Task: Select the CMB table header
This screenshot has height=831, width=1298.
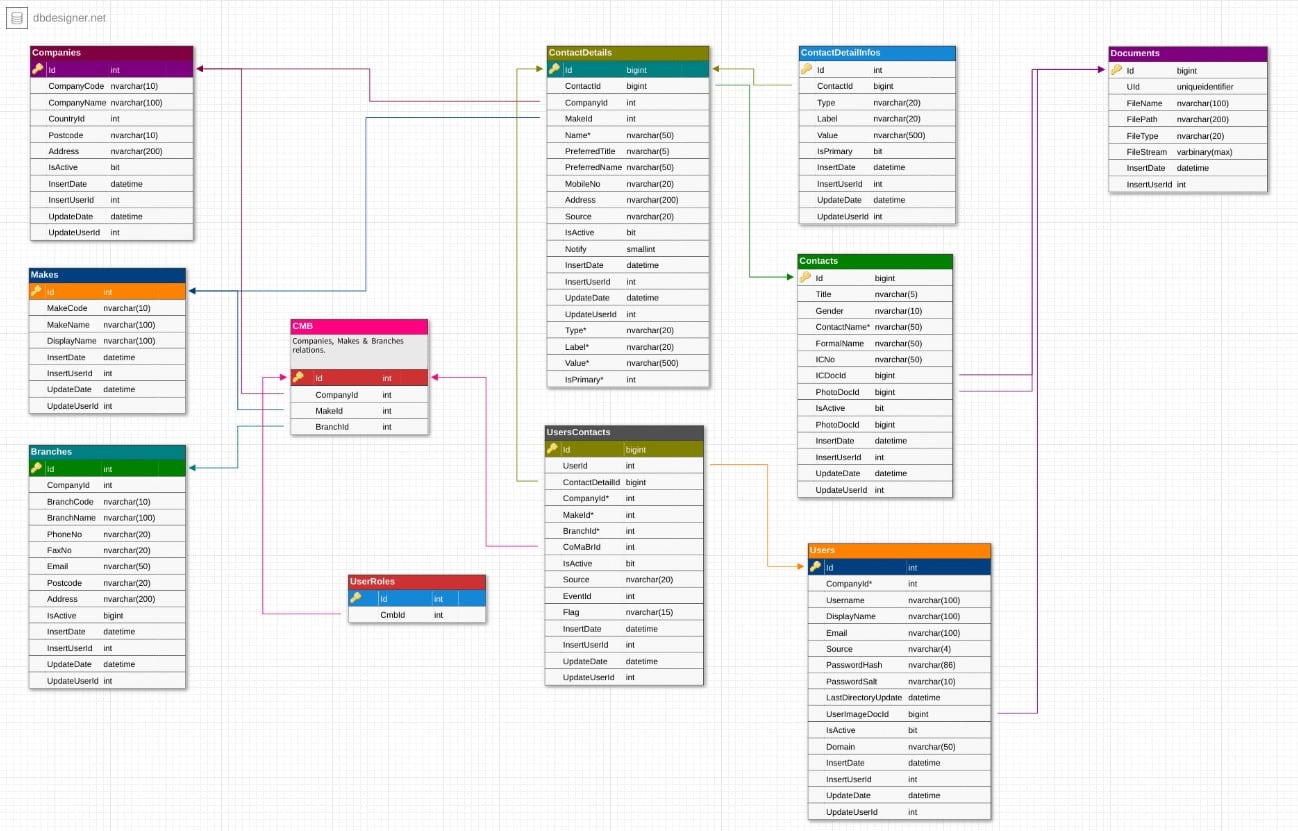Action: coord(359,326)
